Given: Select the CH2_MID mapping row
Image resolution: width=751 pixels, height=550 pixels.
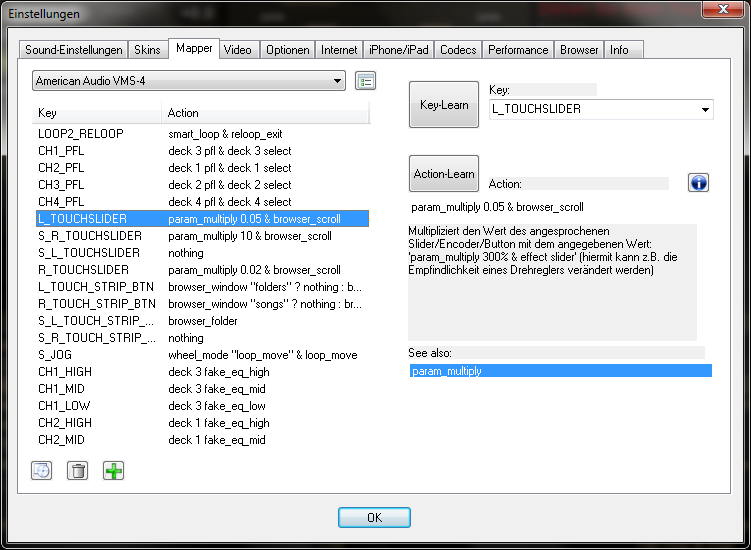Looking at the screenshot, I should [x=203, y=440].
